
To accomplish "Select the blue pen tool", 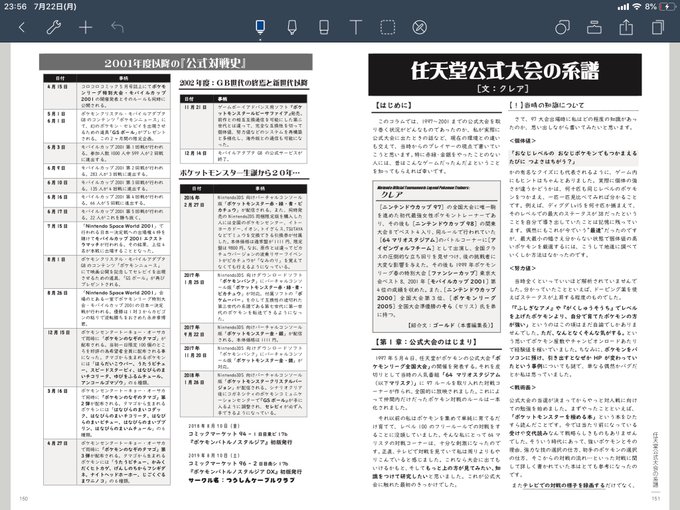I will 260,27.
